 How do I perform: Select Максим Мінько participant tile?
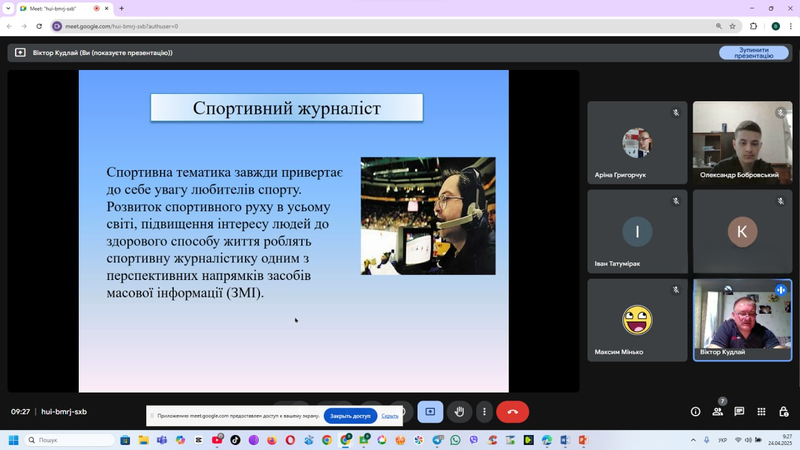click(x=637, y=320)
